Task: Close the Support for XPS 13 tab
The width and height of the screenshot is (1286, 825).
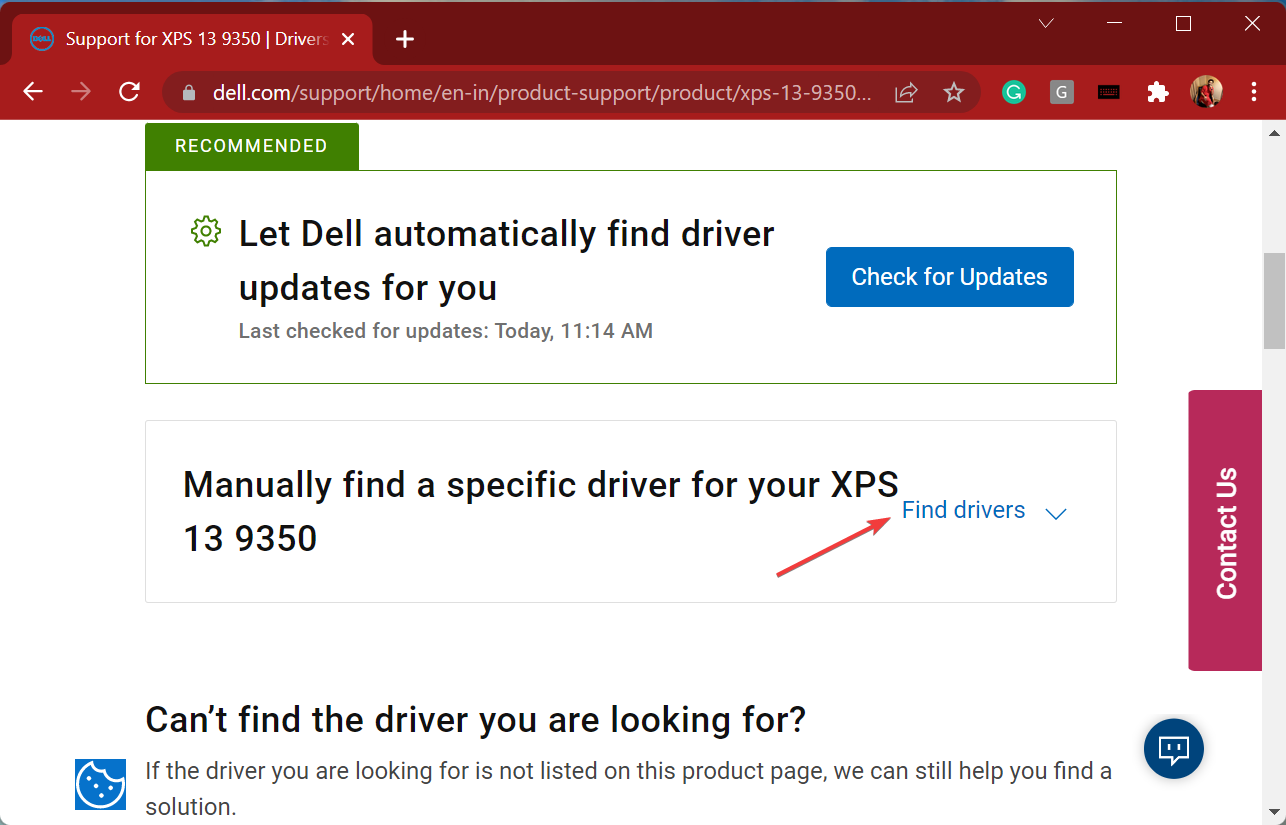Action: [348, 39]
